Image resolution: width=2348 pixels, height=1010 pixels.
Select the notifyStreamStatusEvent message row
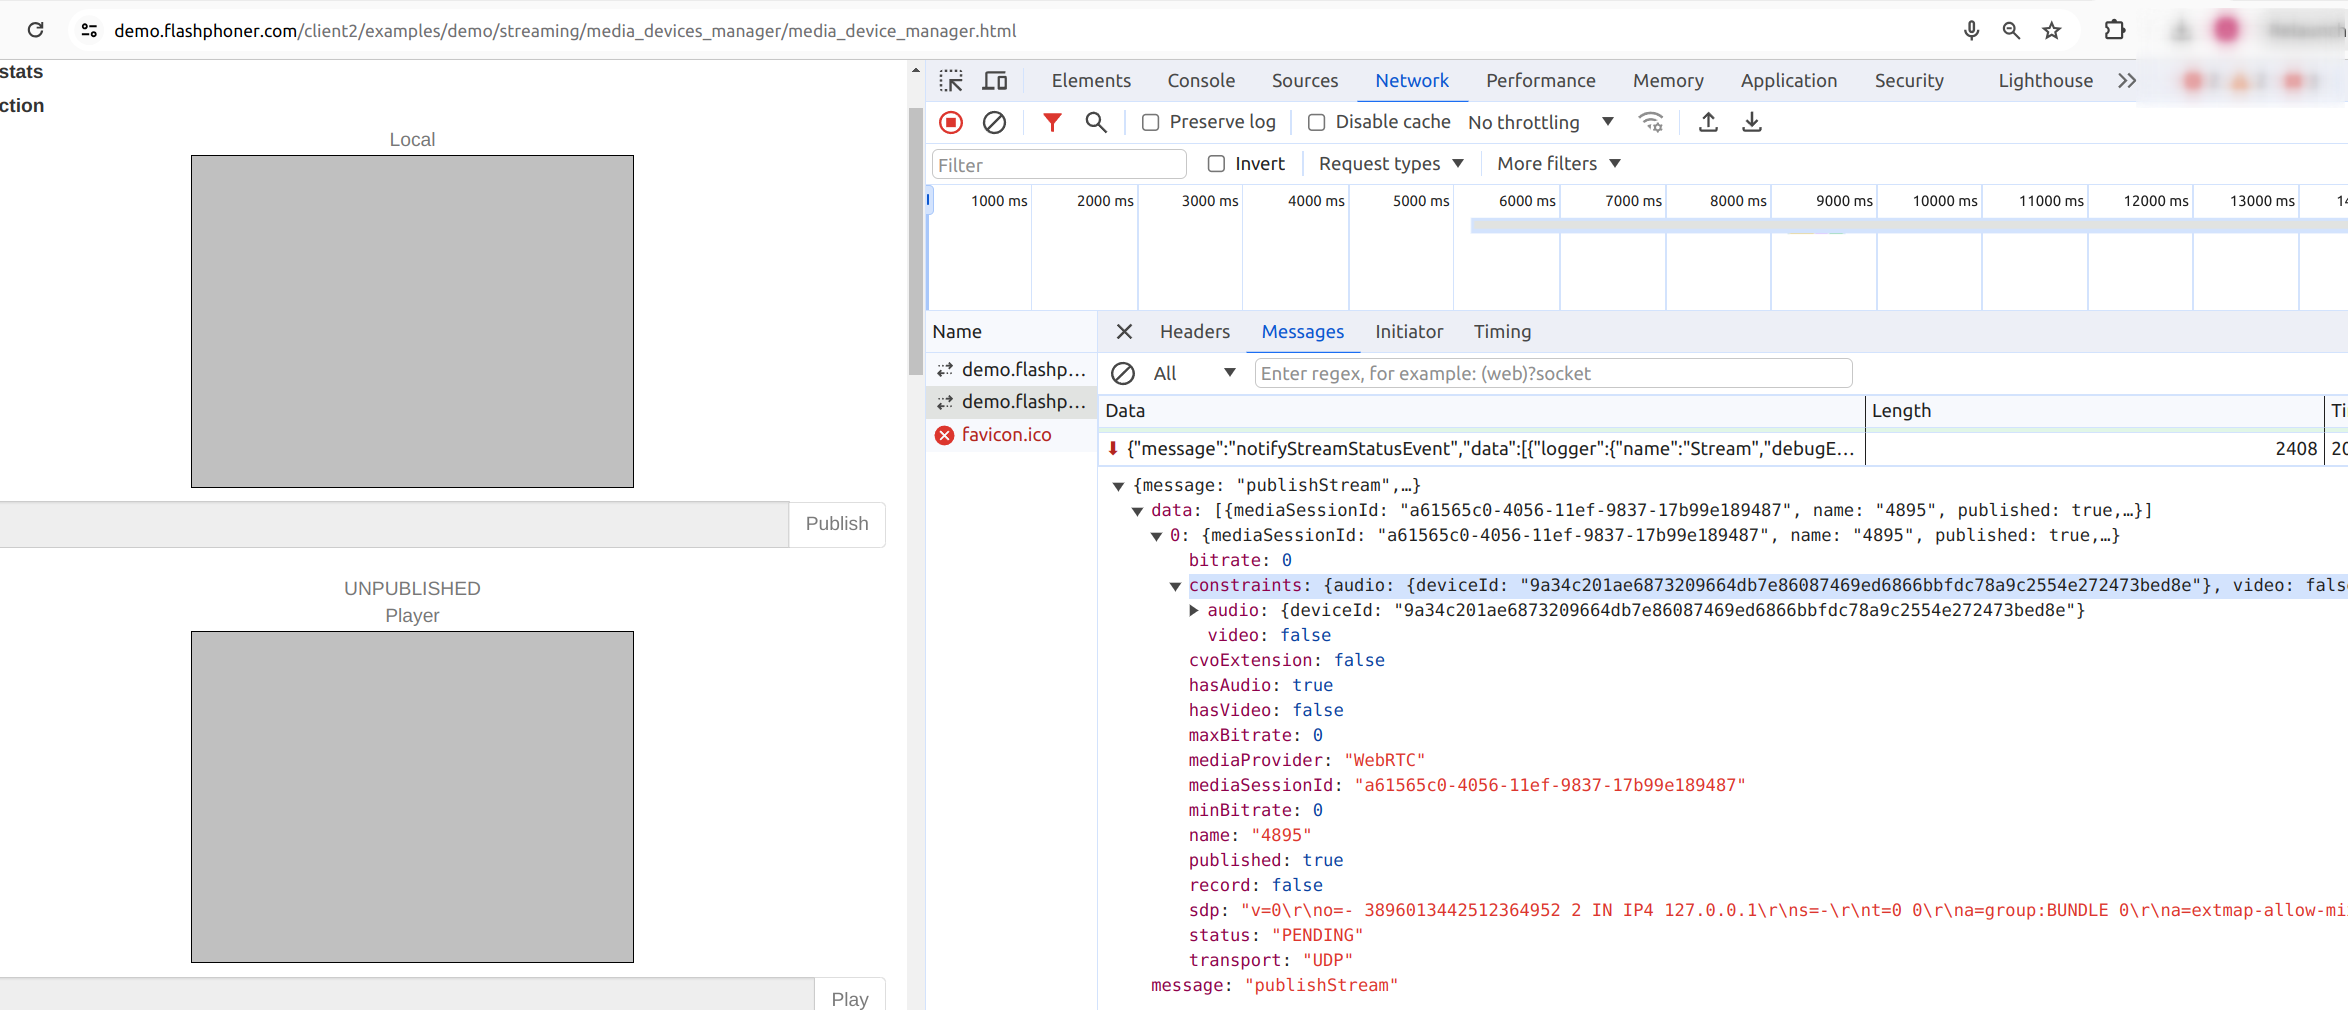1722,449
